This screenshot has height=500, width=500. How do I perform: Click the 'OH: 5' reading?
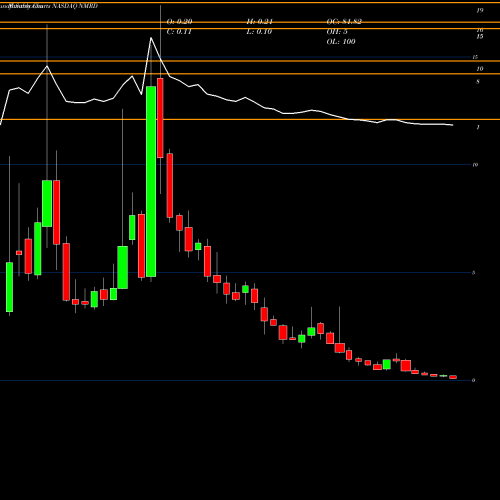337,32
